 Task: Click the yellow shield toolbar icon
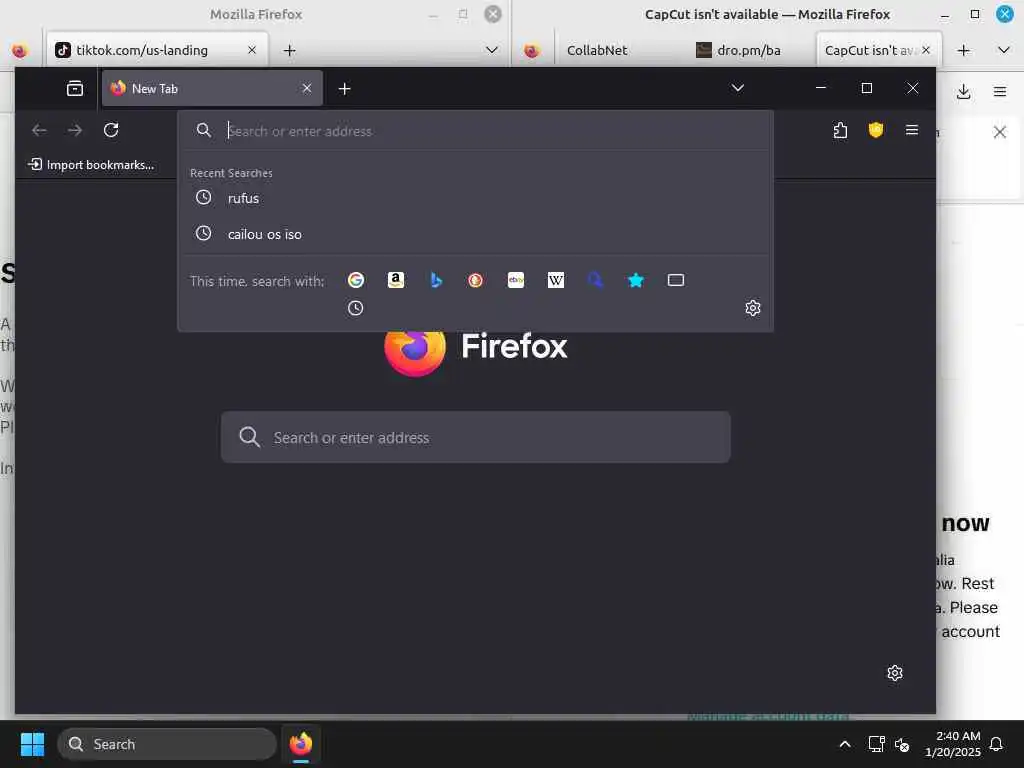tap(876, 130)
